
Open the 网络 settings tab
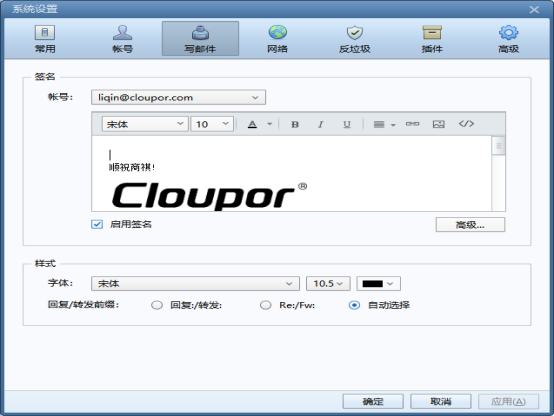pos(277,39)
